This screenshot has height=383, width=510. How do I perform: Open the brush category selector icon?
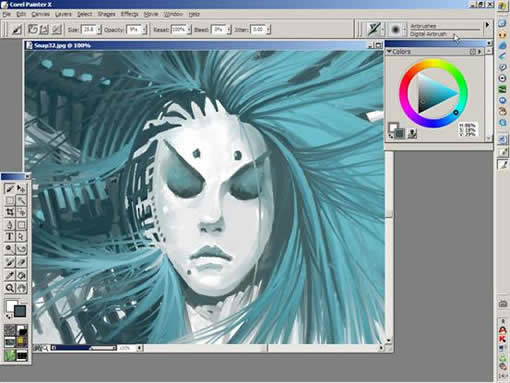[x=374, y=29]
